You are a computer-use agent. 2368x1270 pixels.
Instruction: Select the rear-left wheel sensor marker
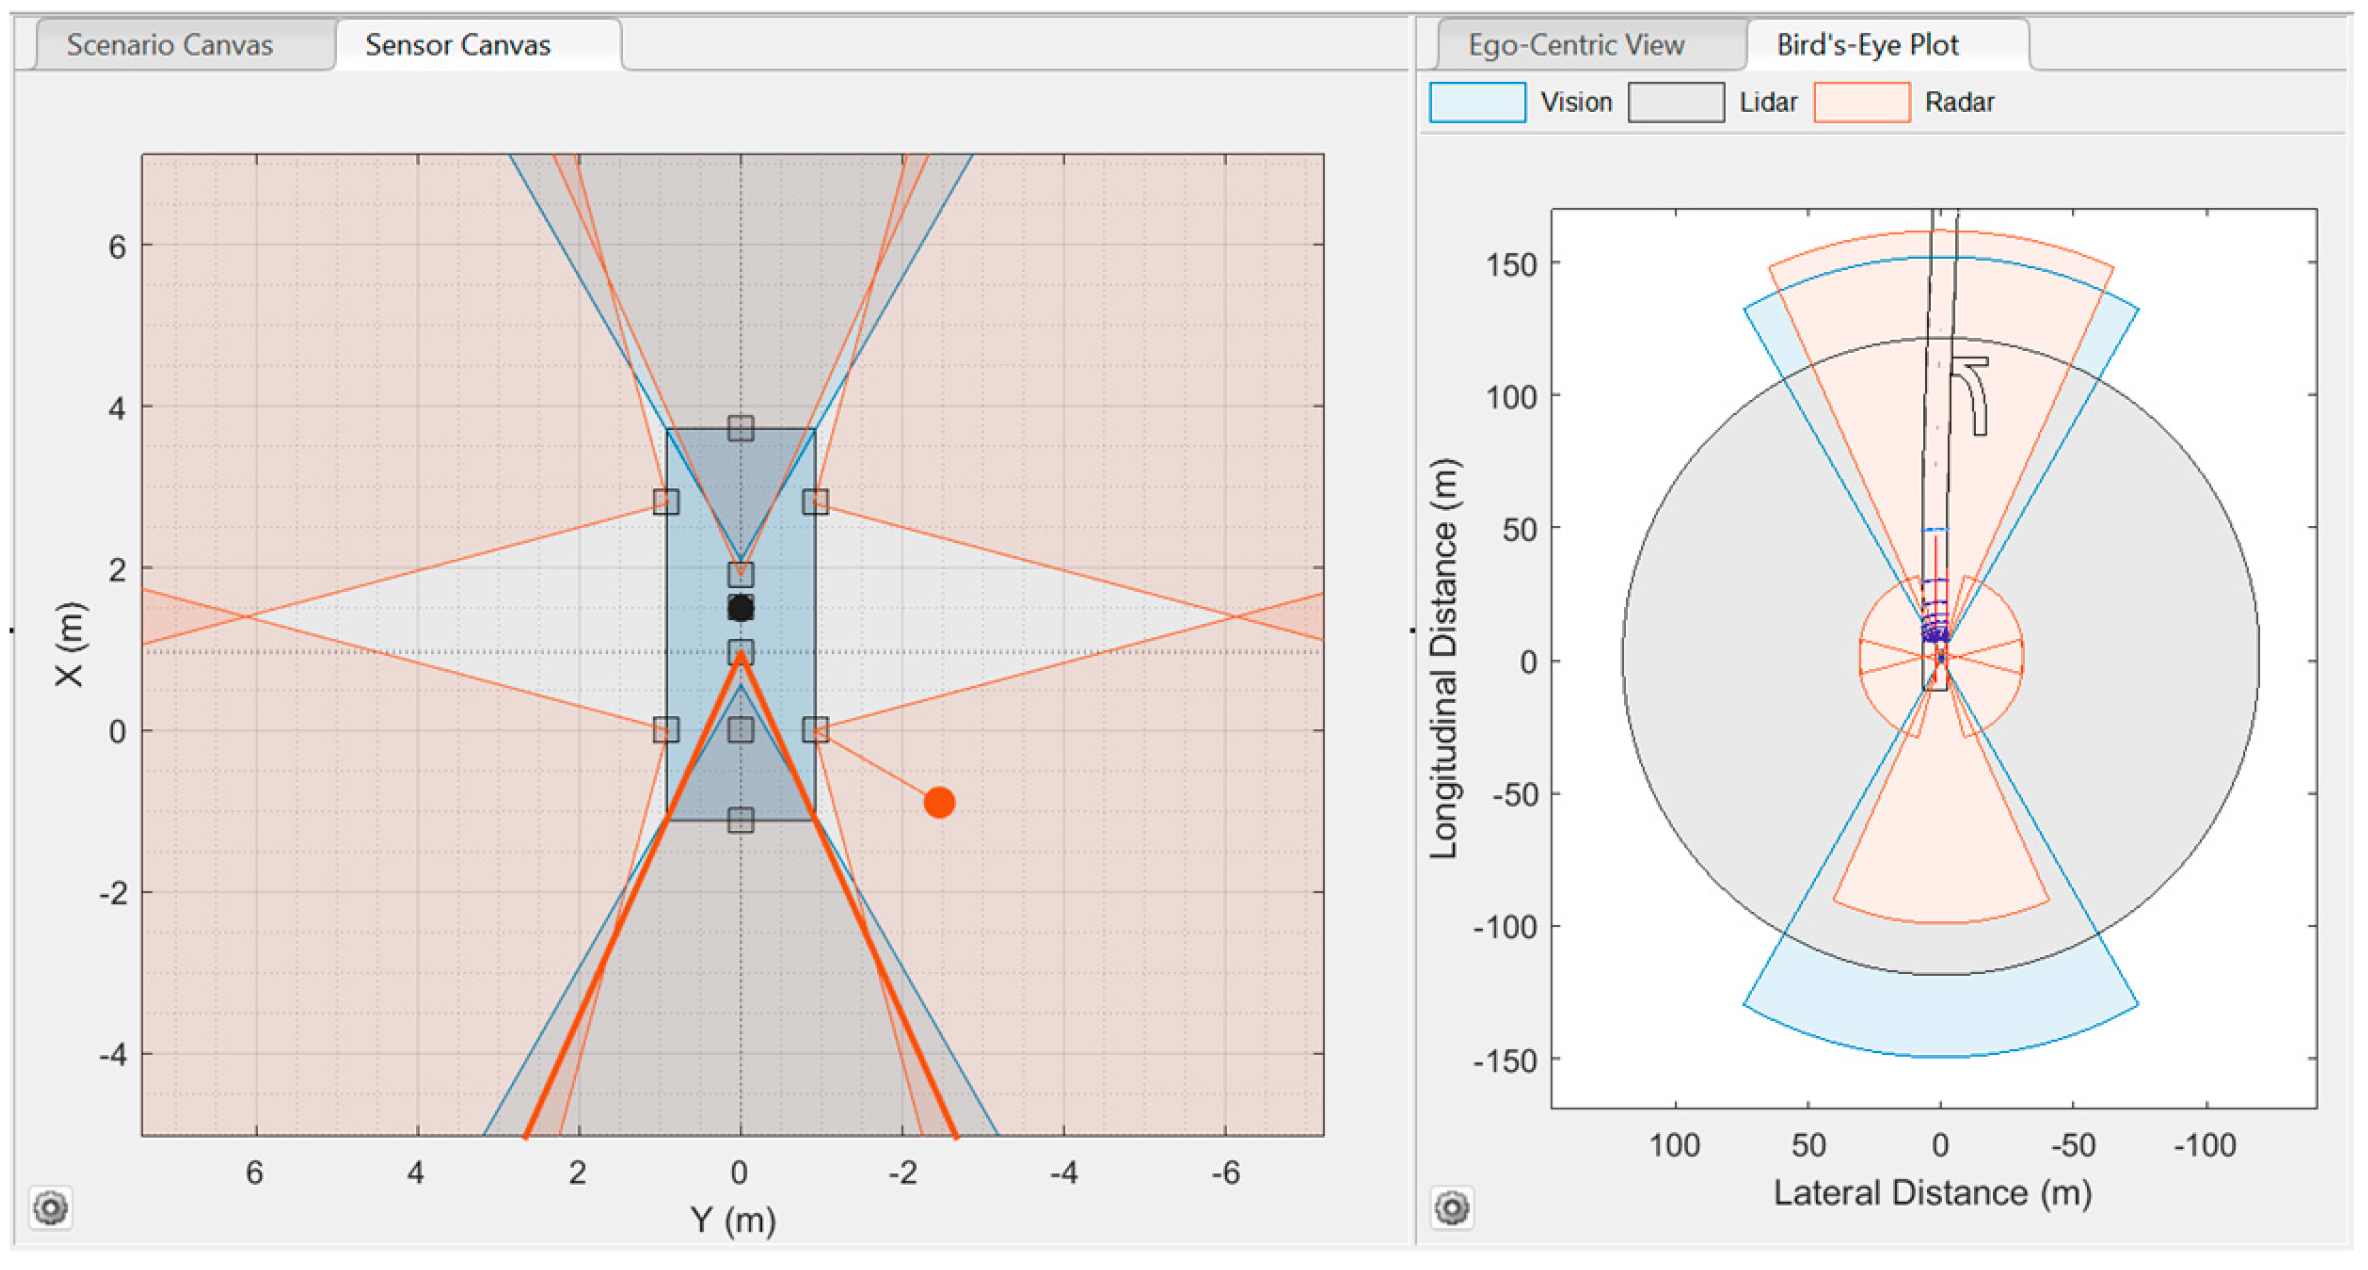coord(666,730)
